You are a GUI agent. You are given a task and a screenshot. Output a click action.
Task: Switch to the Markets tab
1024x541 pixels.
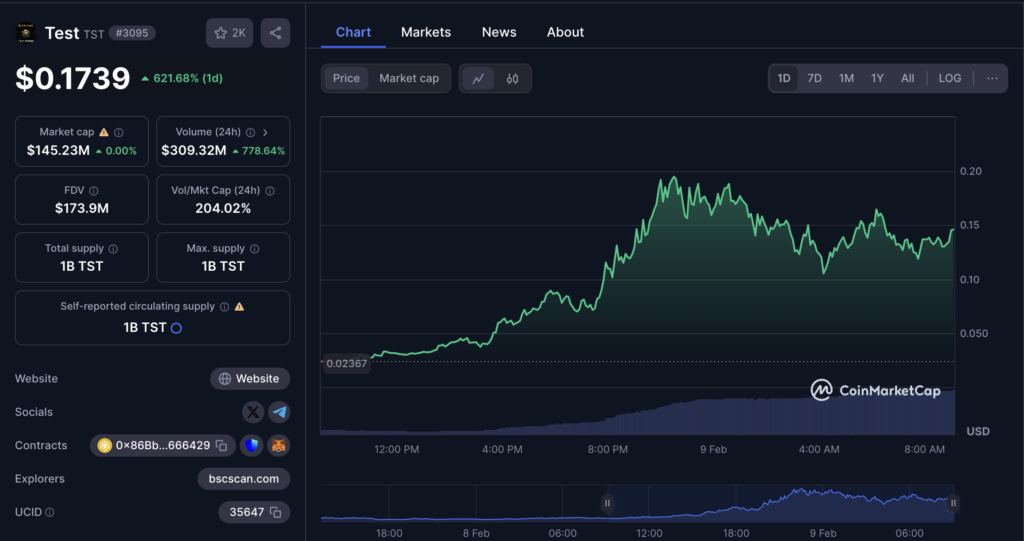click(x=426, y=32)
